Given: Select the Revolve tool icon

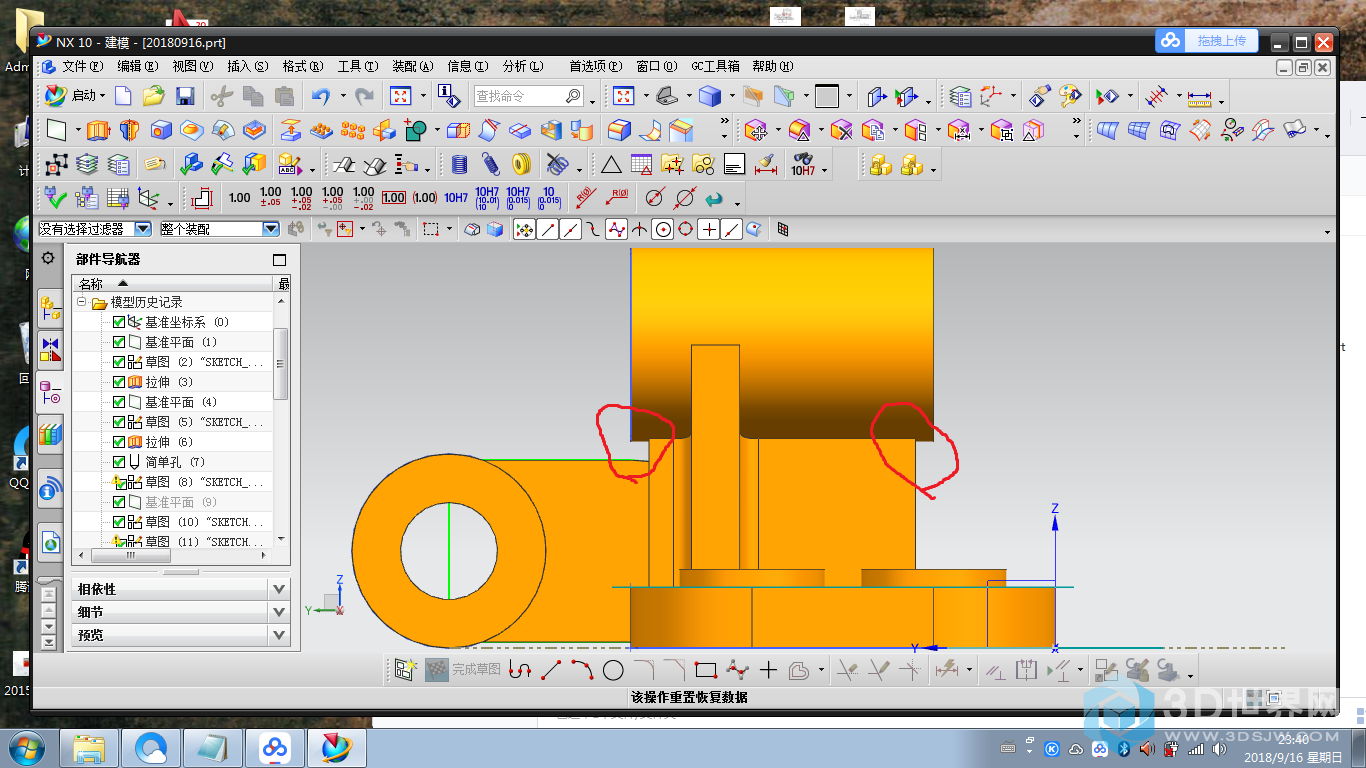Looking at the screenshot, I should coord(129,130).
